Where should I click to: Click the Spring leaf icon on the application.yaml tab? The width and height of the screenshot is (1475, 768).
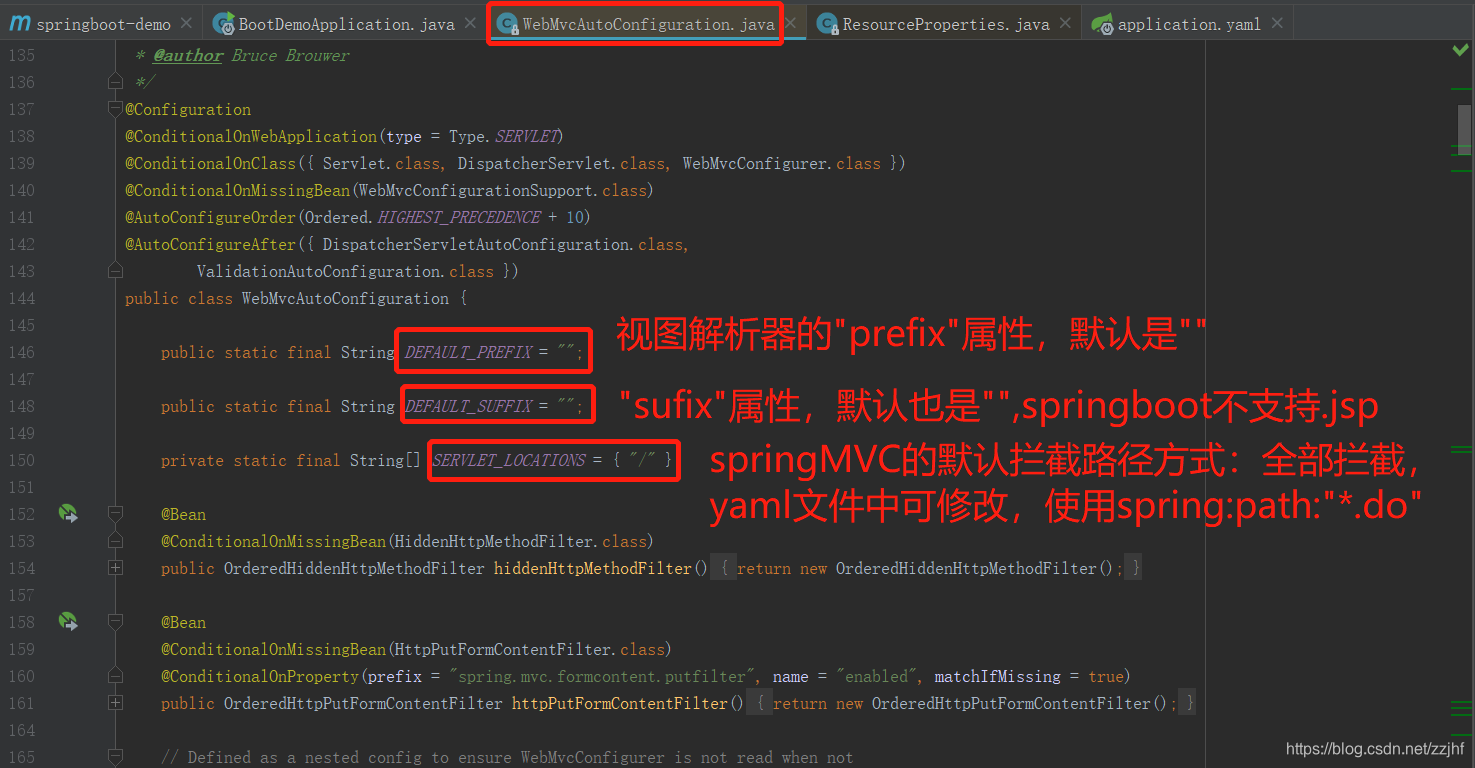pos(1102,24)
